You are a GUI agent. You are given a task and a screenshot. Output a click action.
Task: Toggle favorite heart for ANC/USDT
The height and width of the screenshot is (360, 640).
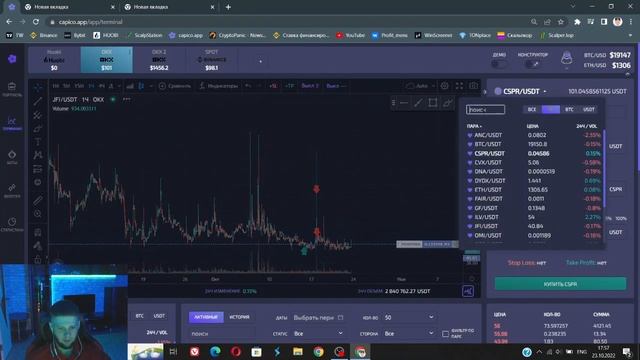470,135
